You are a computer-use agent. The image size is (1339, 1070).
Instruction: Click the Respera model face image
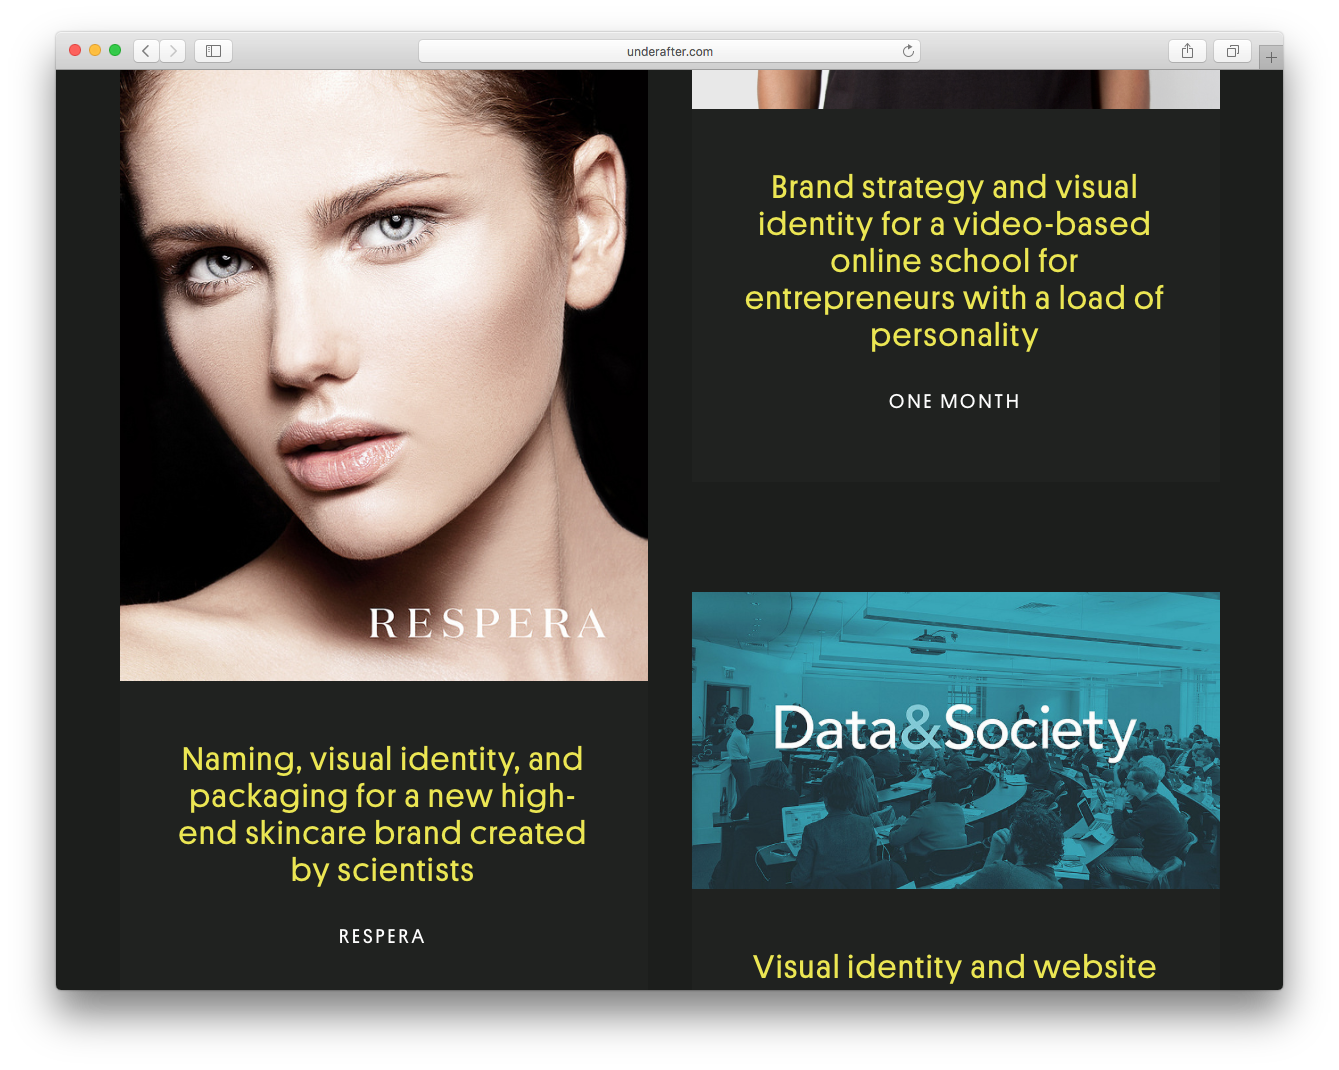tap(384, 375)
